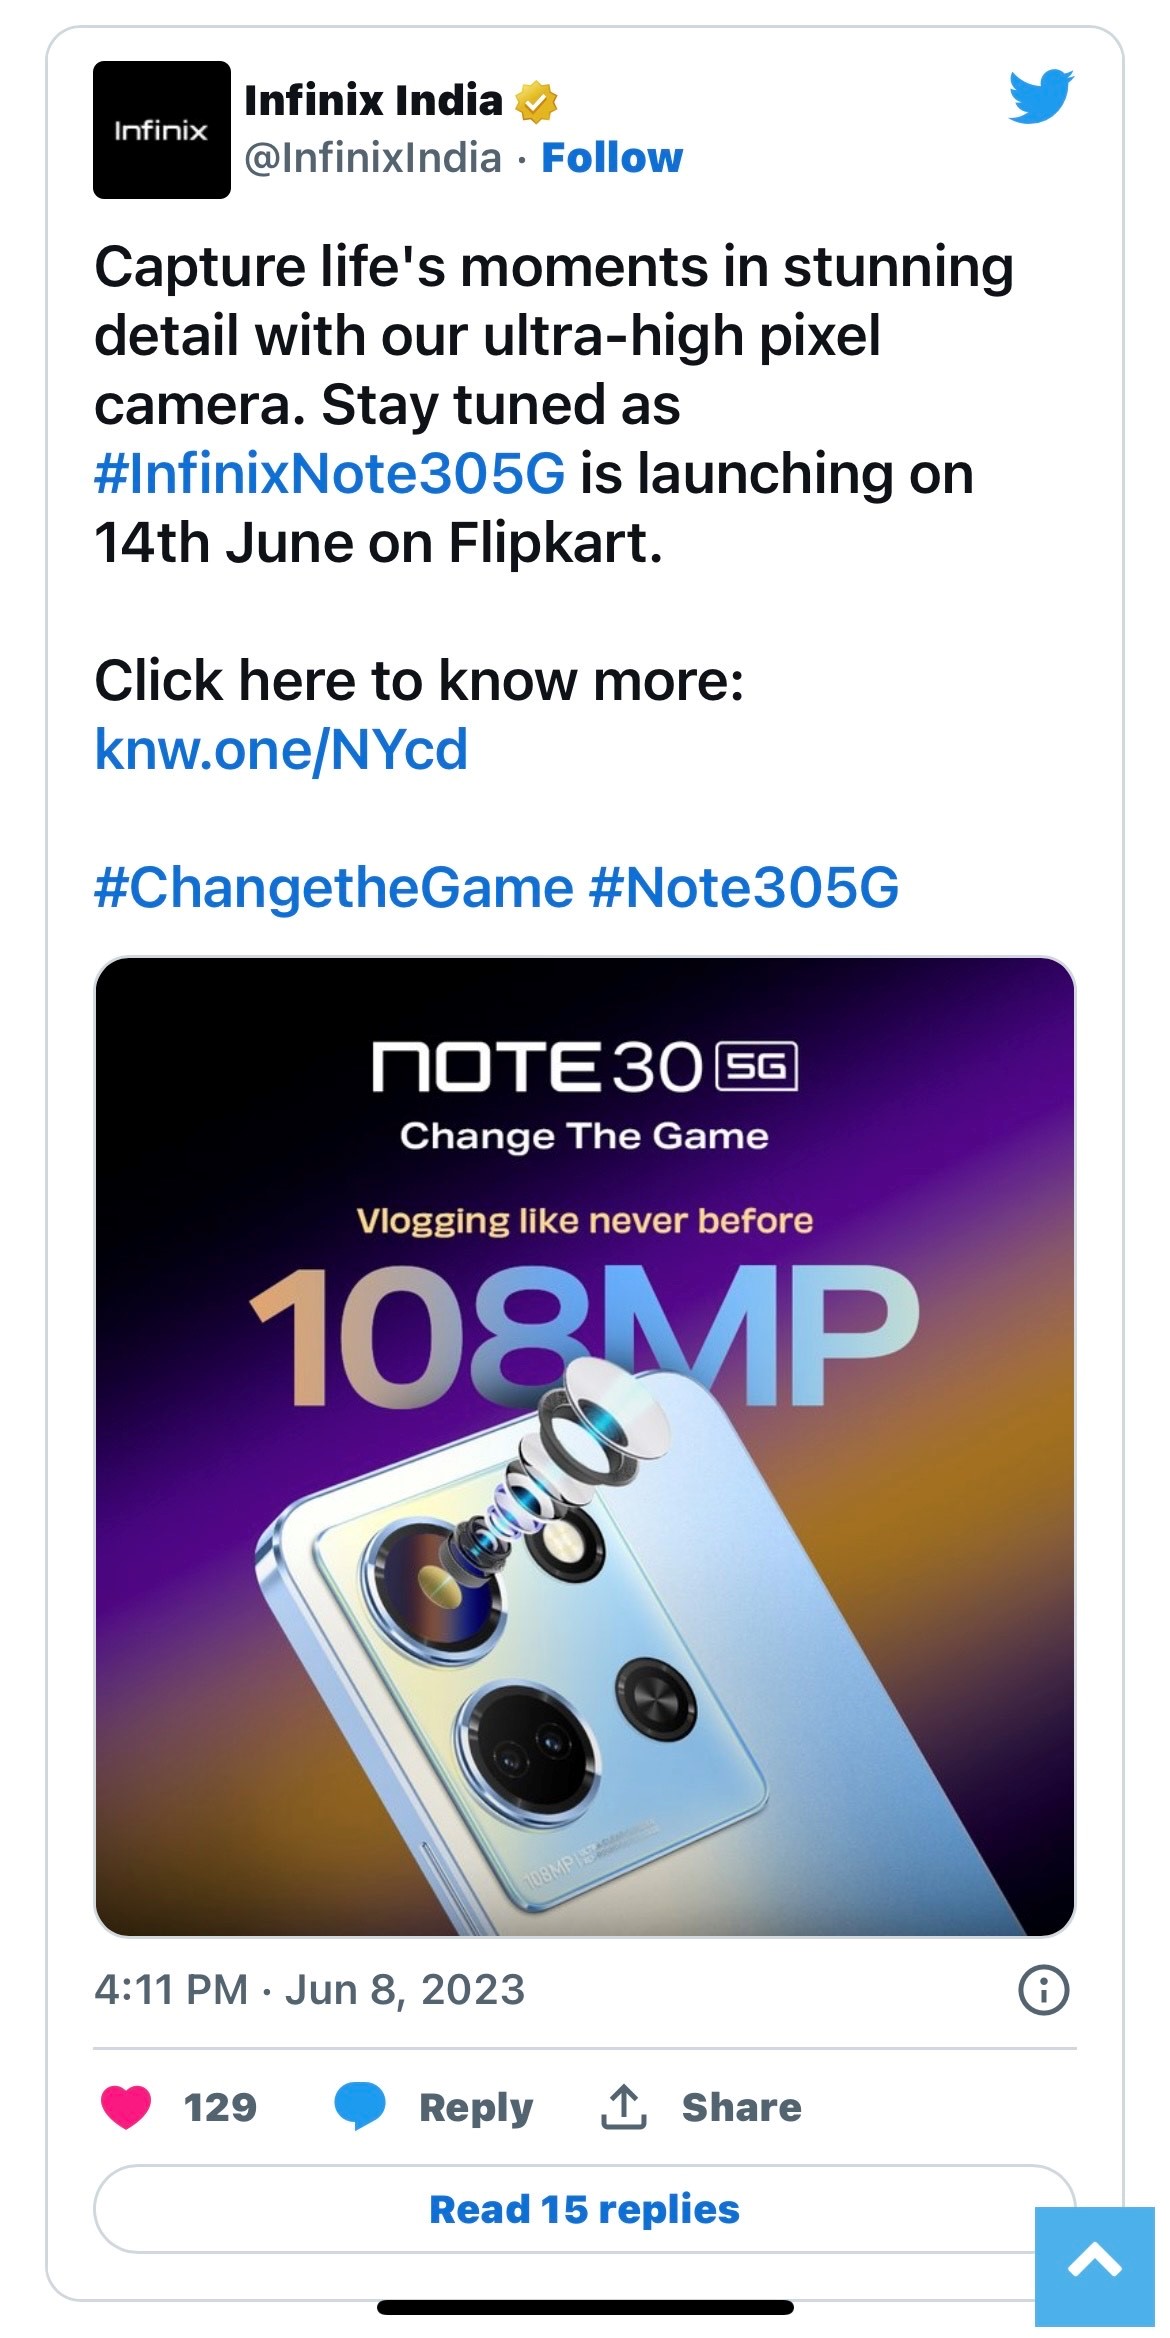Click the @InfinixIndia handle
Image resolution: width=1170 pixels, height=2338 pixels.
(373, 158)
